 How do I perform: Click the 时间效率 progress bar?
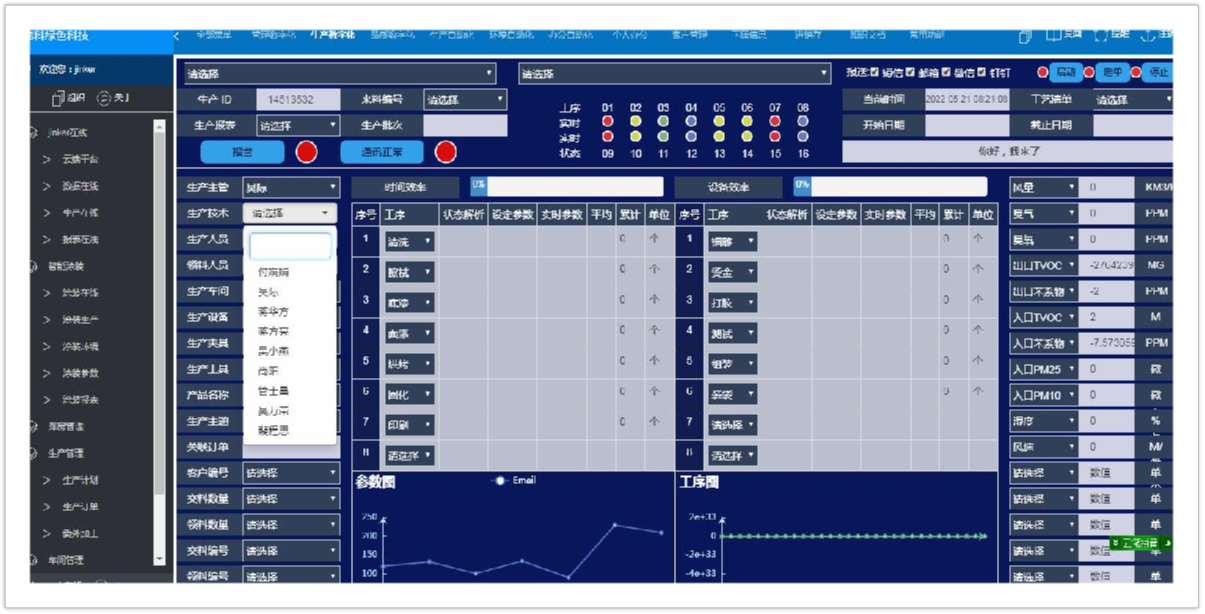click(566, 187)
